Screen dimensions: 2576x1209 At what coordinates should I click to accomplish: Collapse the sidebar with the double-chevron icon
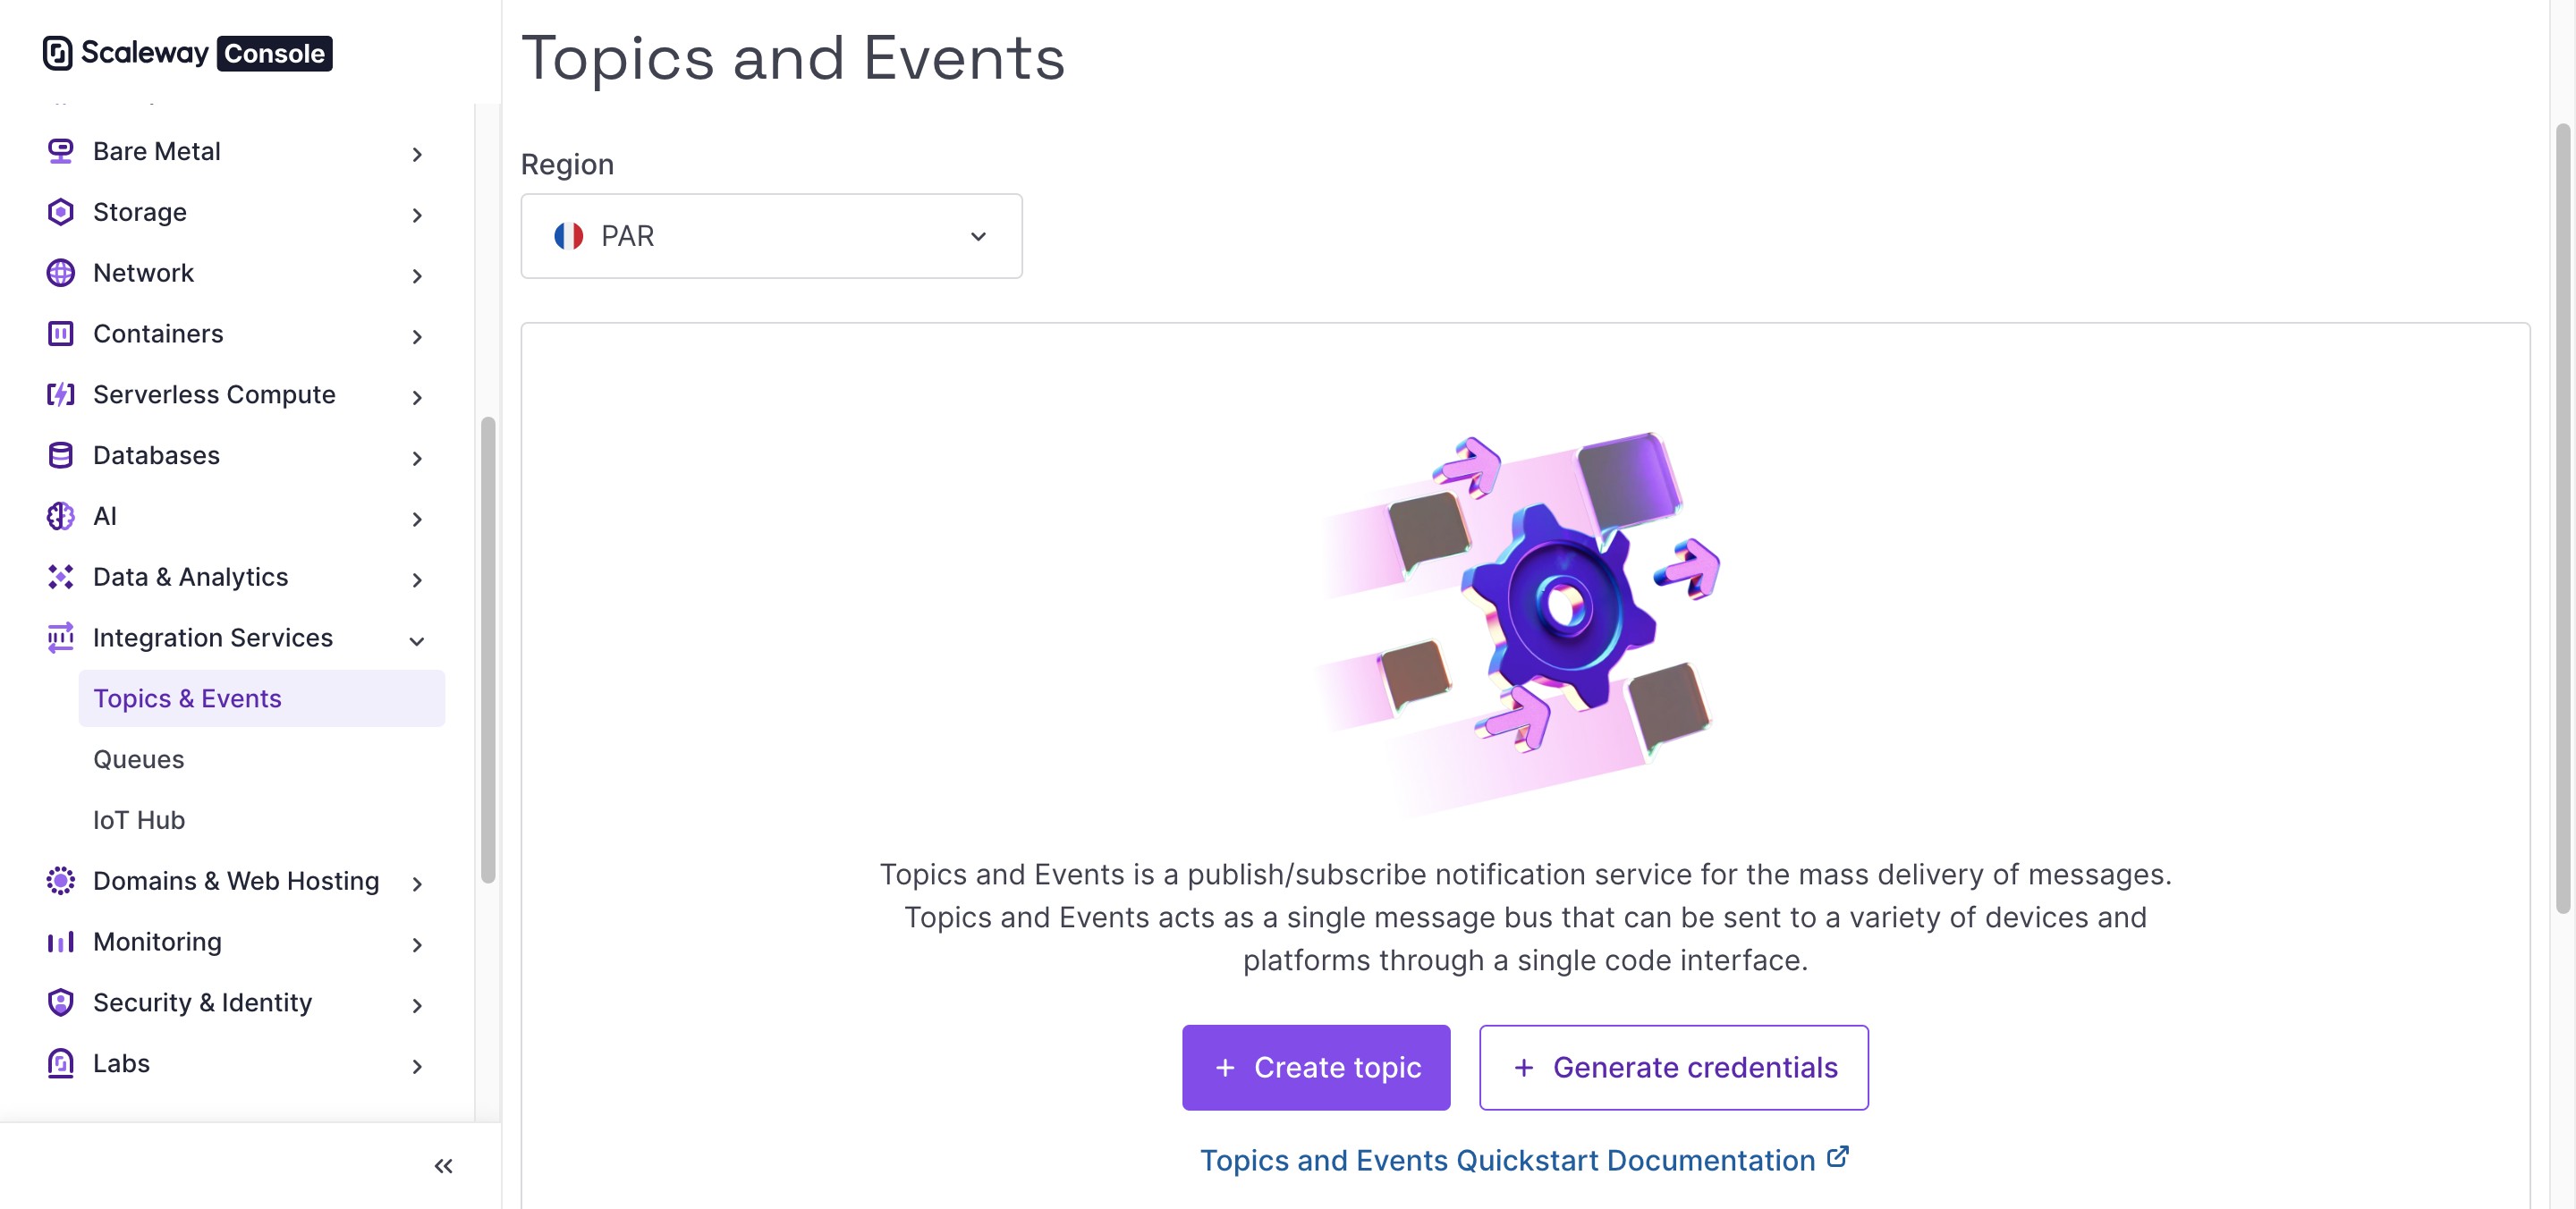click(x=443, y=1166)
